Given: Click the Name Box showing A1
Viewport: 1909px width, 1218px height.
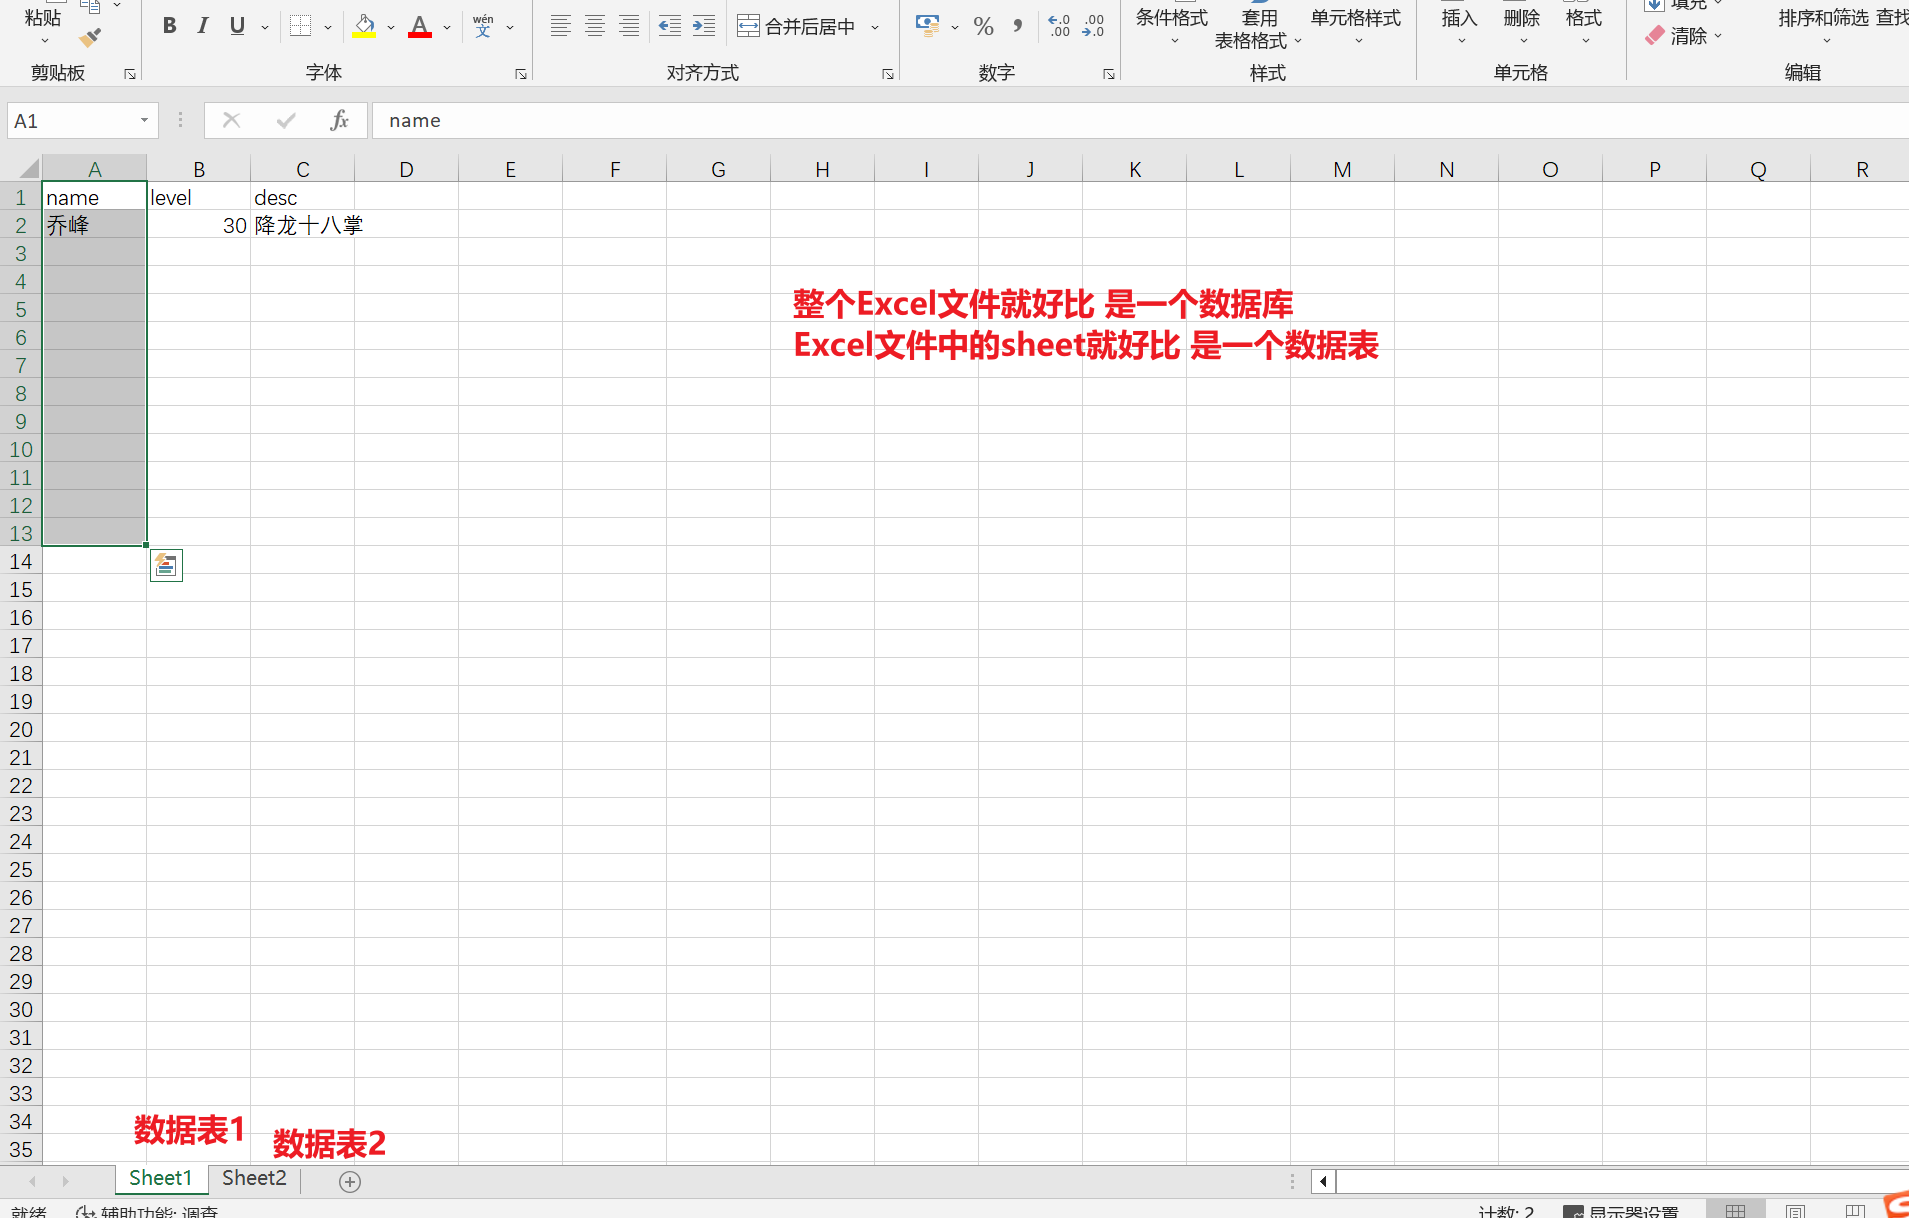Looking at the screenshot, I should coord(72,119).
